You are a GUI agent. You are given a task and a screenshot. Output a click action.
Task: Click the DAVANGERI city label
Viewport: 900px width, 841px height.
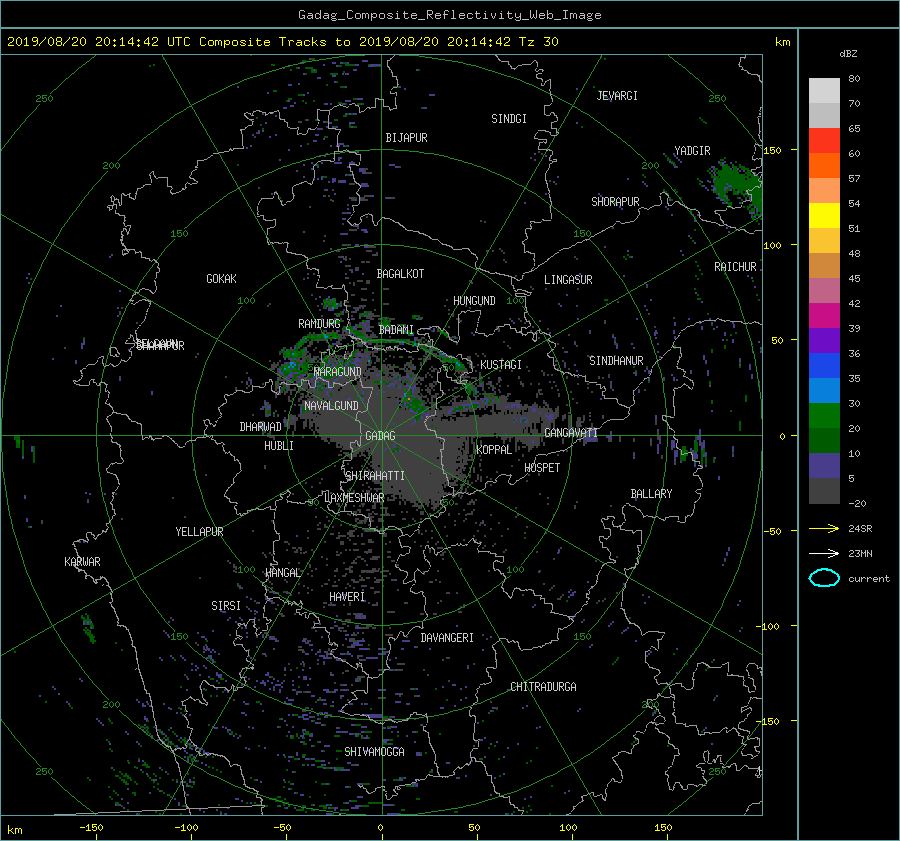click(x=447, y=638)
